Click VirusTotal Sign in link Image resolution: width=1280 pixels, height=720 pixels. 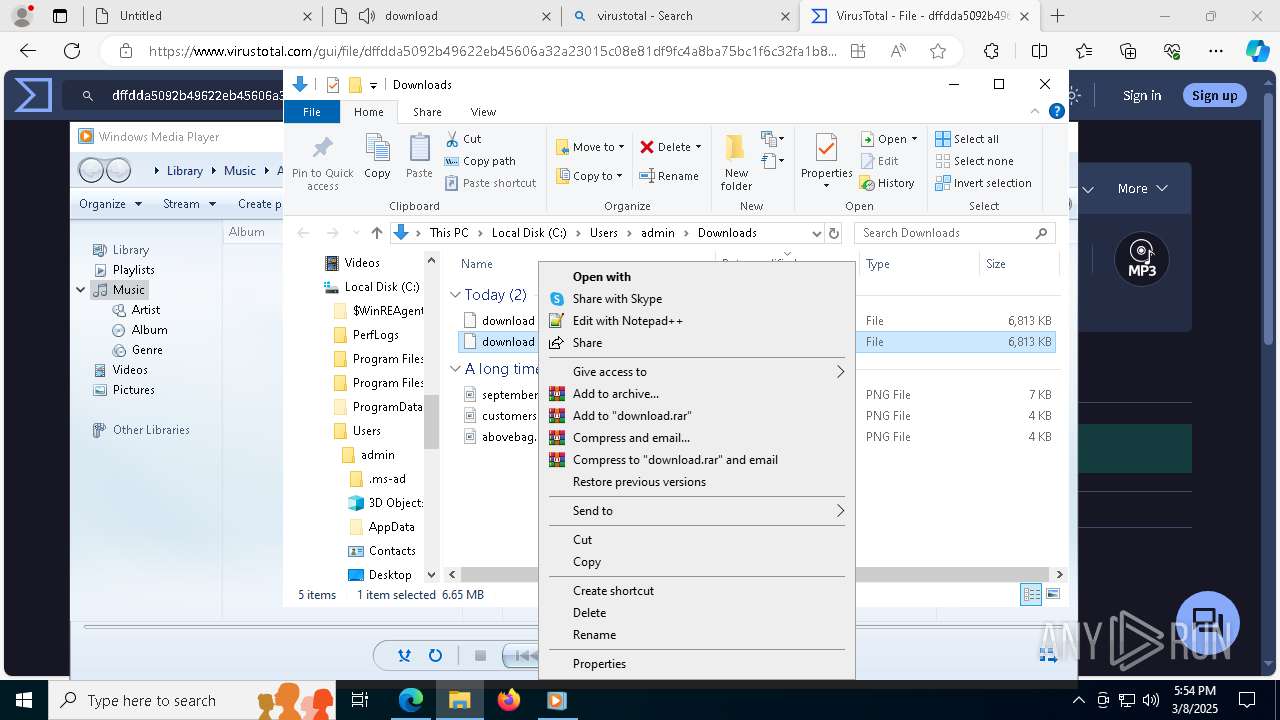pos(1142,95)
